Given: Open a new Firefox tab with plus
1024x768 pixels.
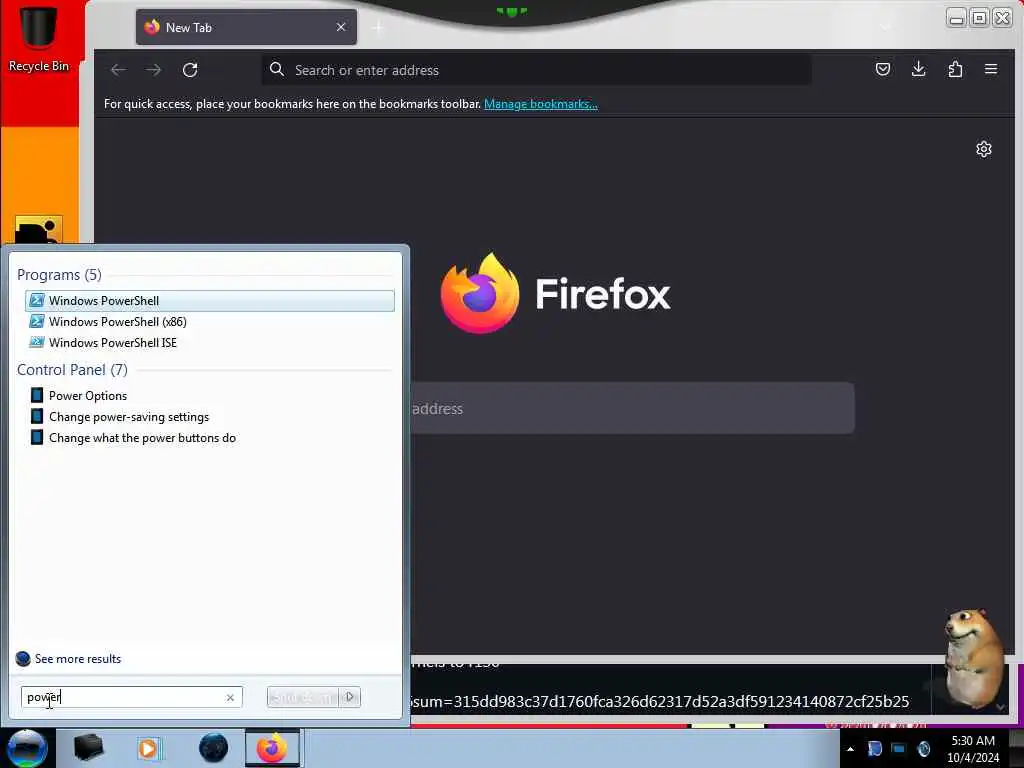Looking at the screenshot, I should pos(377,27).
